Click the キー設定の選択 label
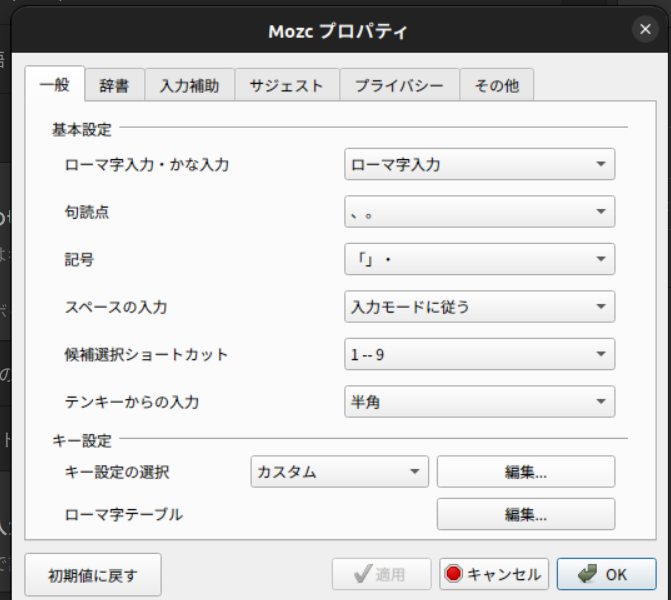 point(117,472)
